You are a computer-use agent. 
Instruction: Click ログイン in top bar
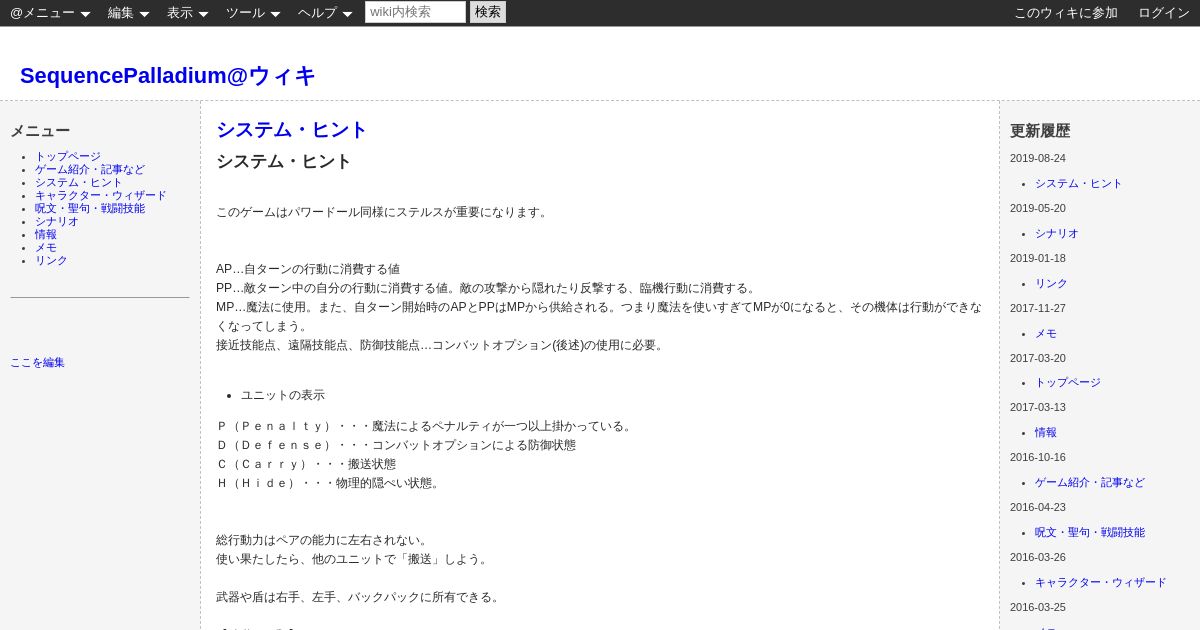tap(1164, 13)
